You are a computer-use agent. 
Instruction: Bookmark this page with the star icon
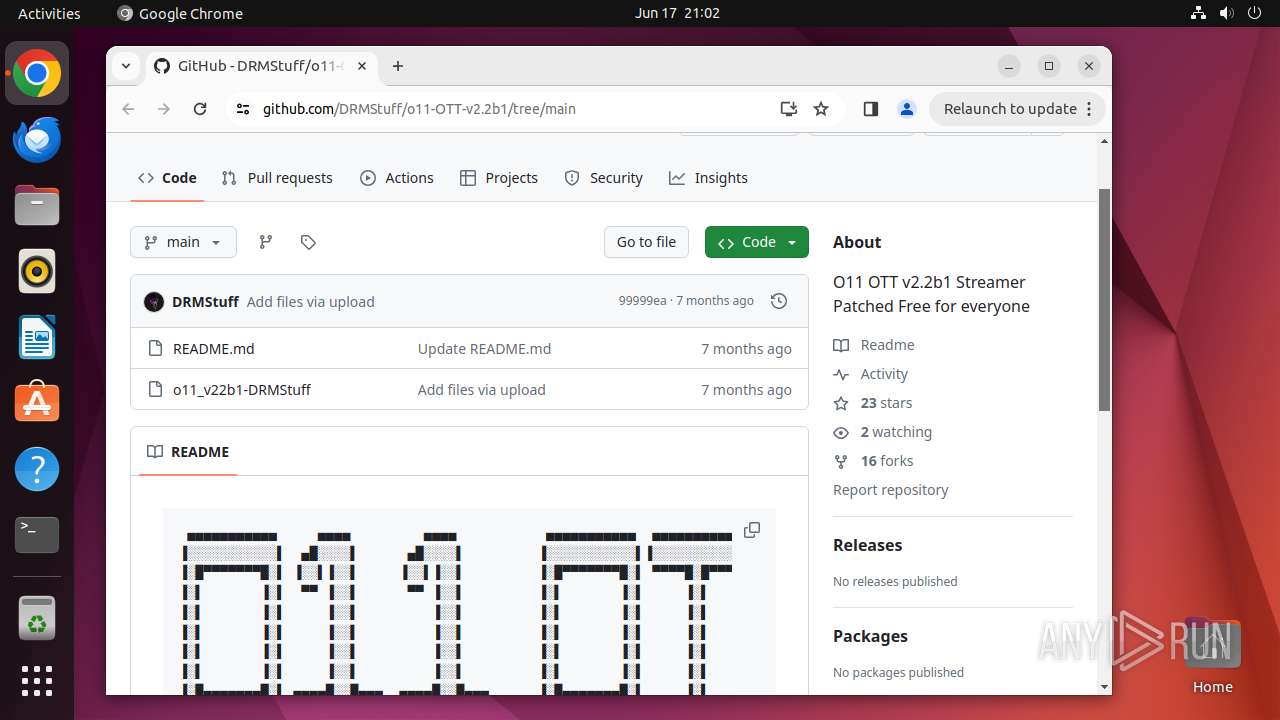tap(821, 109)
